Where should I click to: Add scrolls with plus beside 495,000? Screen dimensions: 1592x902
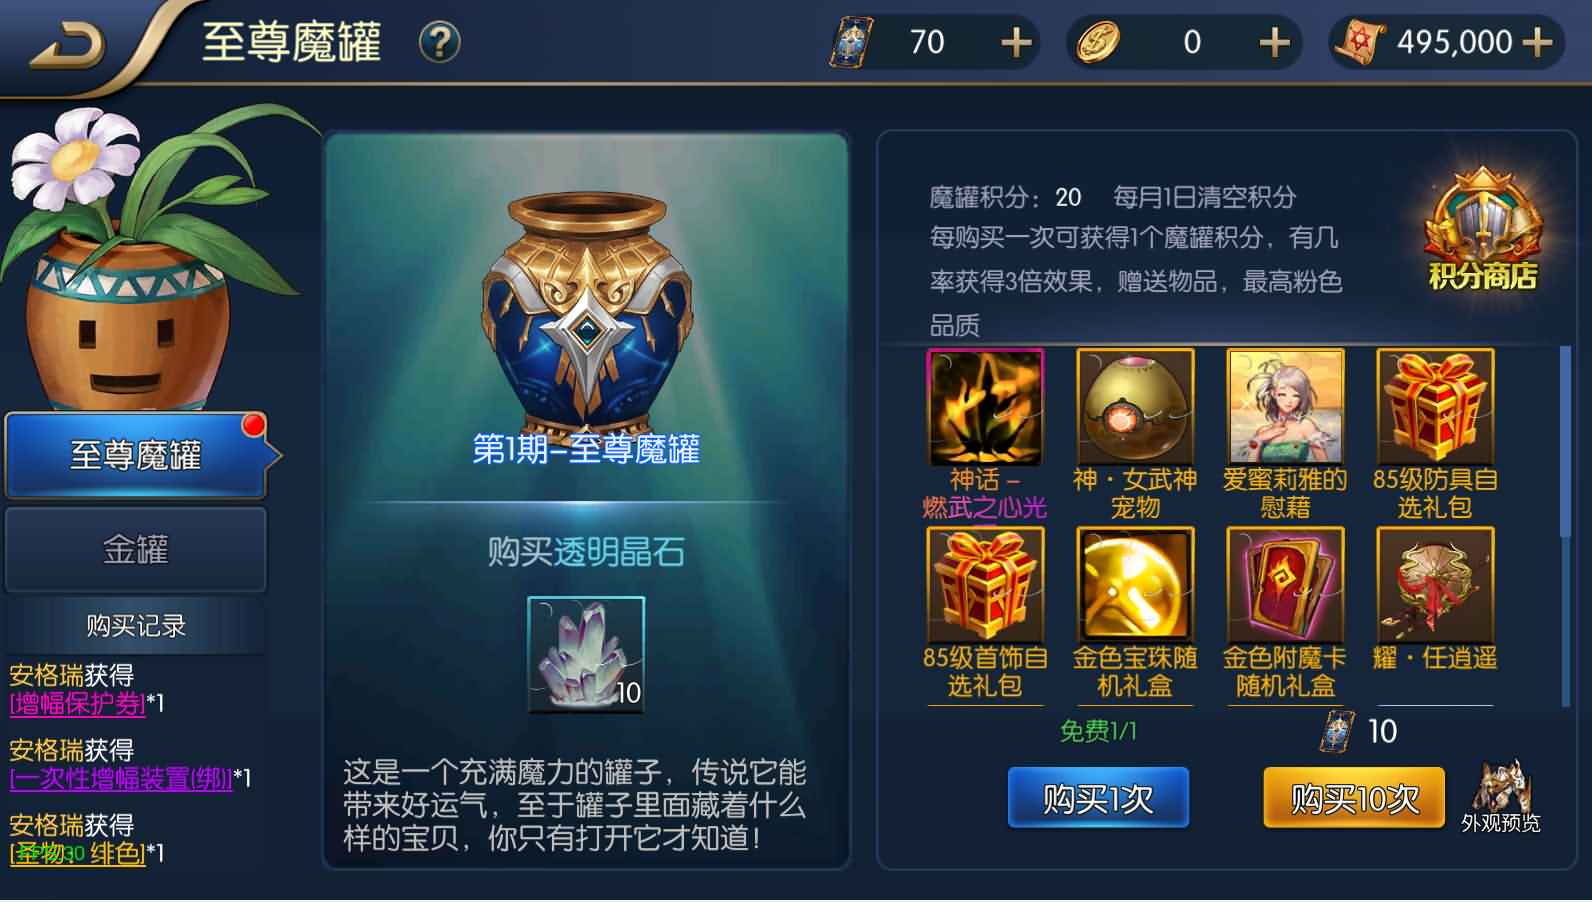point(1537,43)
